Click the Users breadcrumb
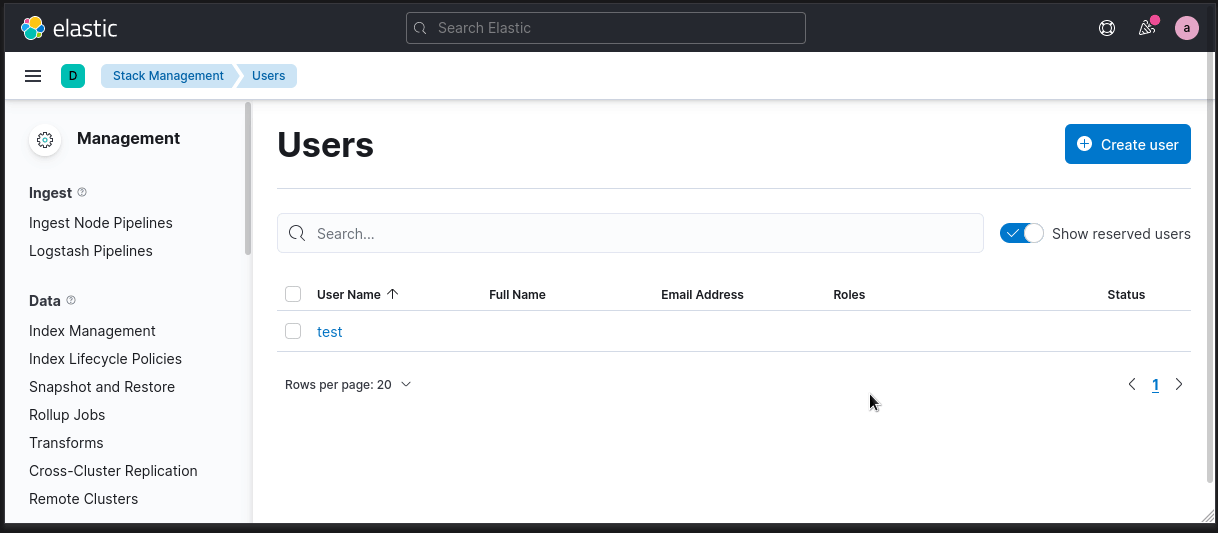The image size is (1218, 533). tap(268, 76)
